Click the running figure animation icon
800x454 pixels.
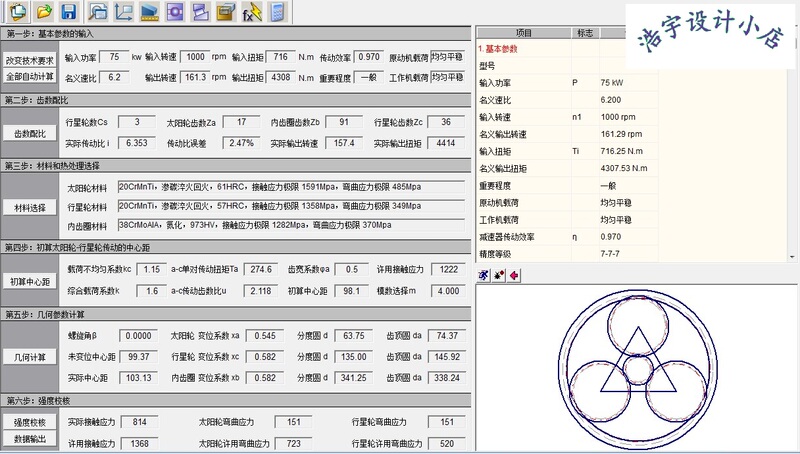[x=484, y=275]
